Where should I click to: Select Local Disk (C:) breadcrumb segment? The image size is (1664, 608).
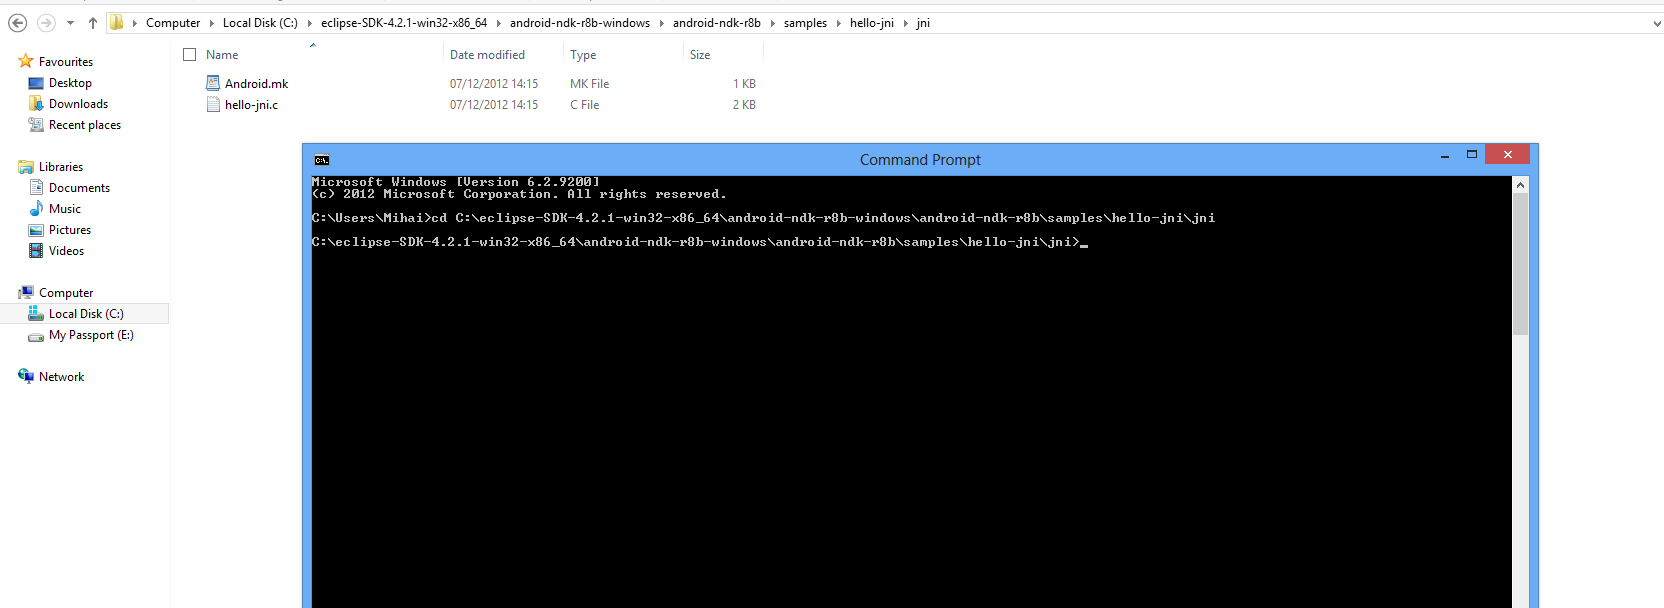(x=260, y=22)
